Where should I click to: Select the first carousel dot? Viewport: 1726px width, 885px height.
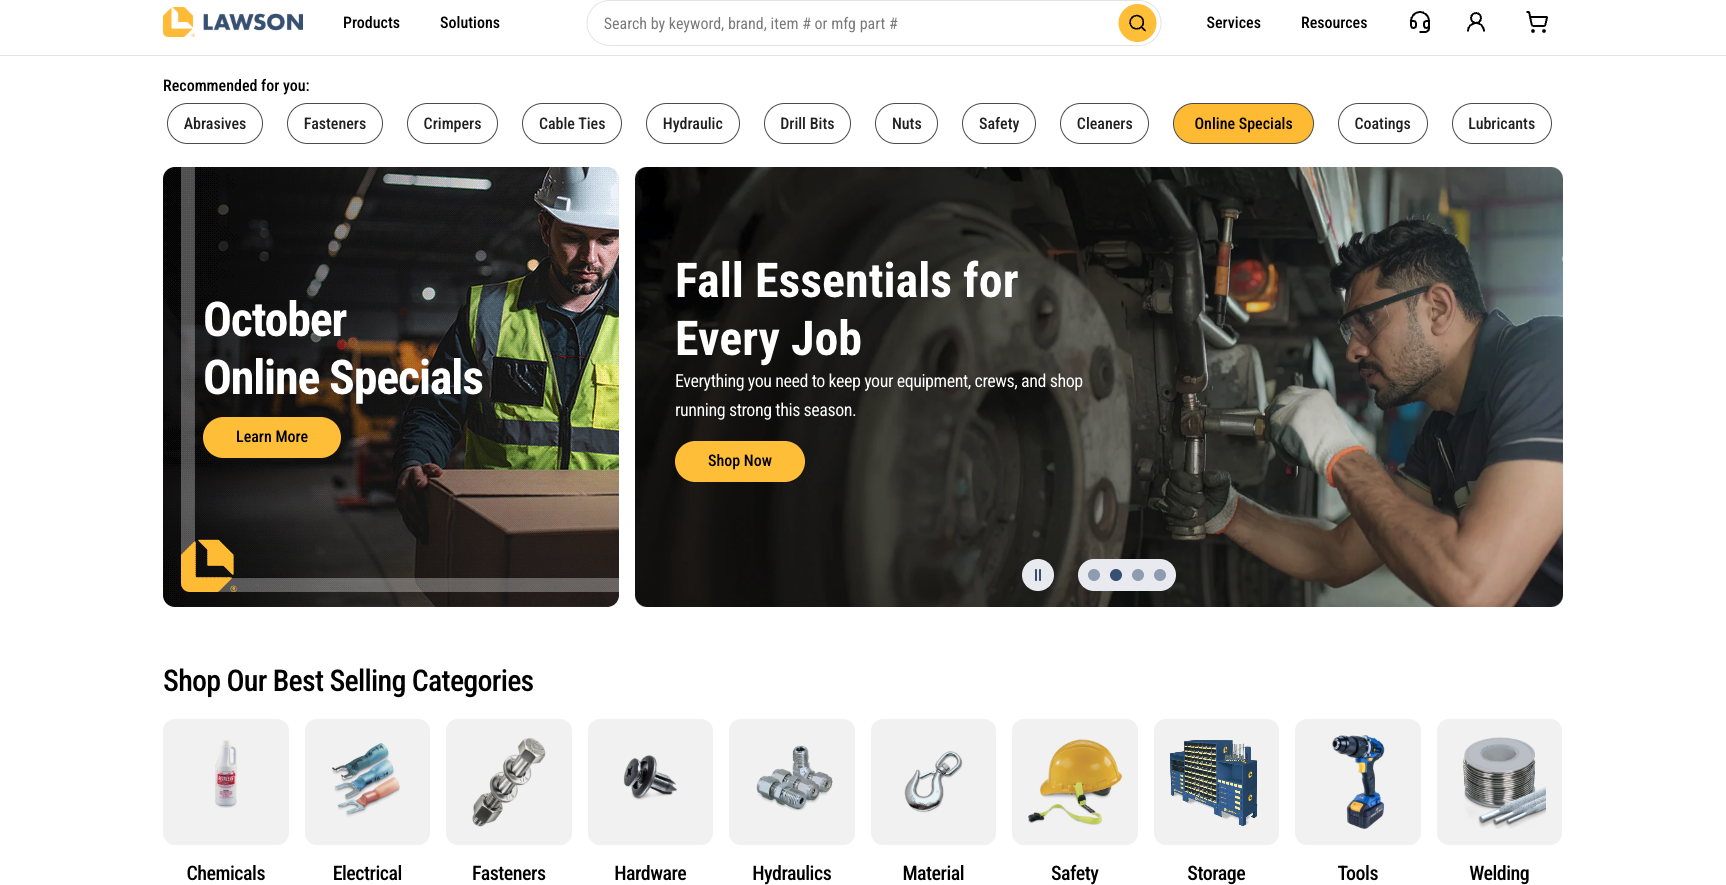coord(1094,575)
